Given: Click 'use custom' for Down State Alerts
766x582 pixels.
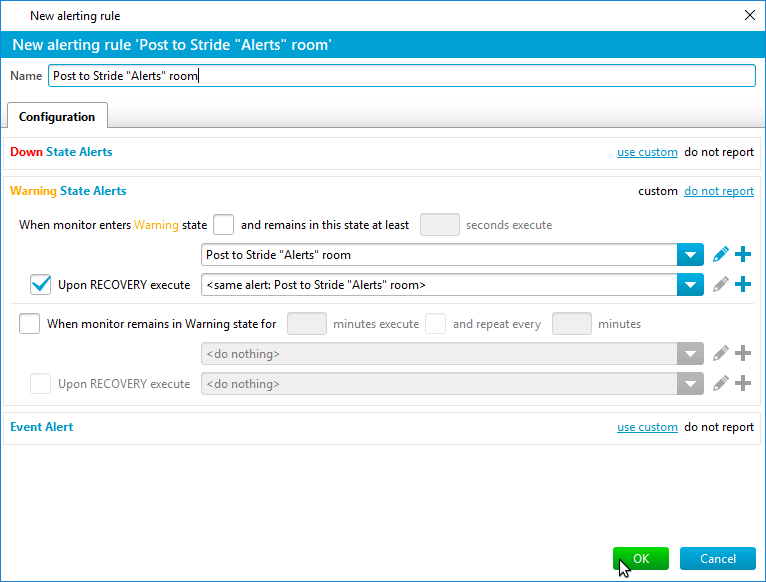Looking at the screenshot, I should tap(647, 152).
